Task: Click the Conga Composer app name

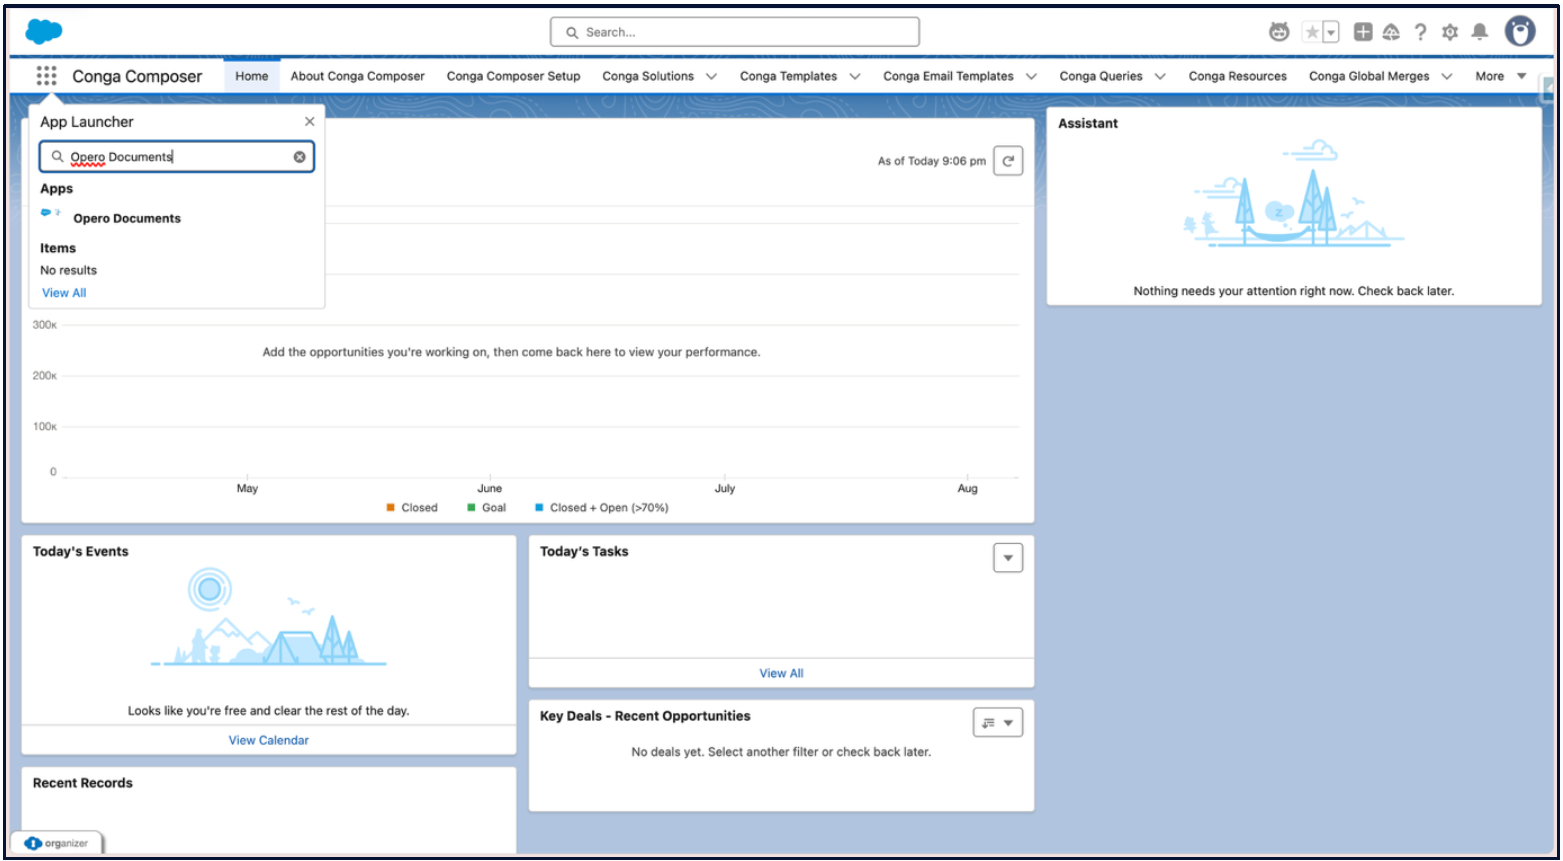Action: [137, 76]
